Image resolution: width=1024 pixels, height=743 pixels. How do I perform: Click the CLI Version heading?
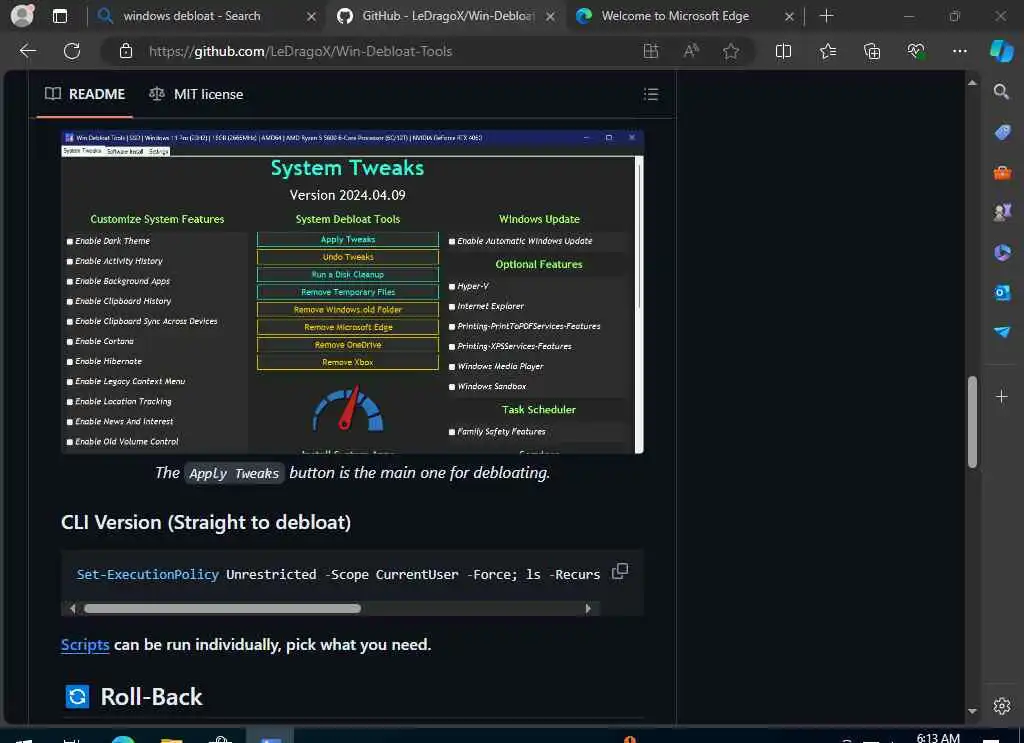pos(206,522)
